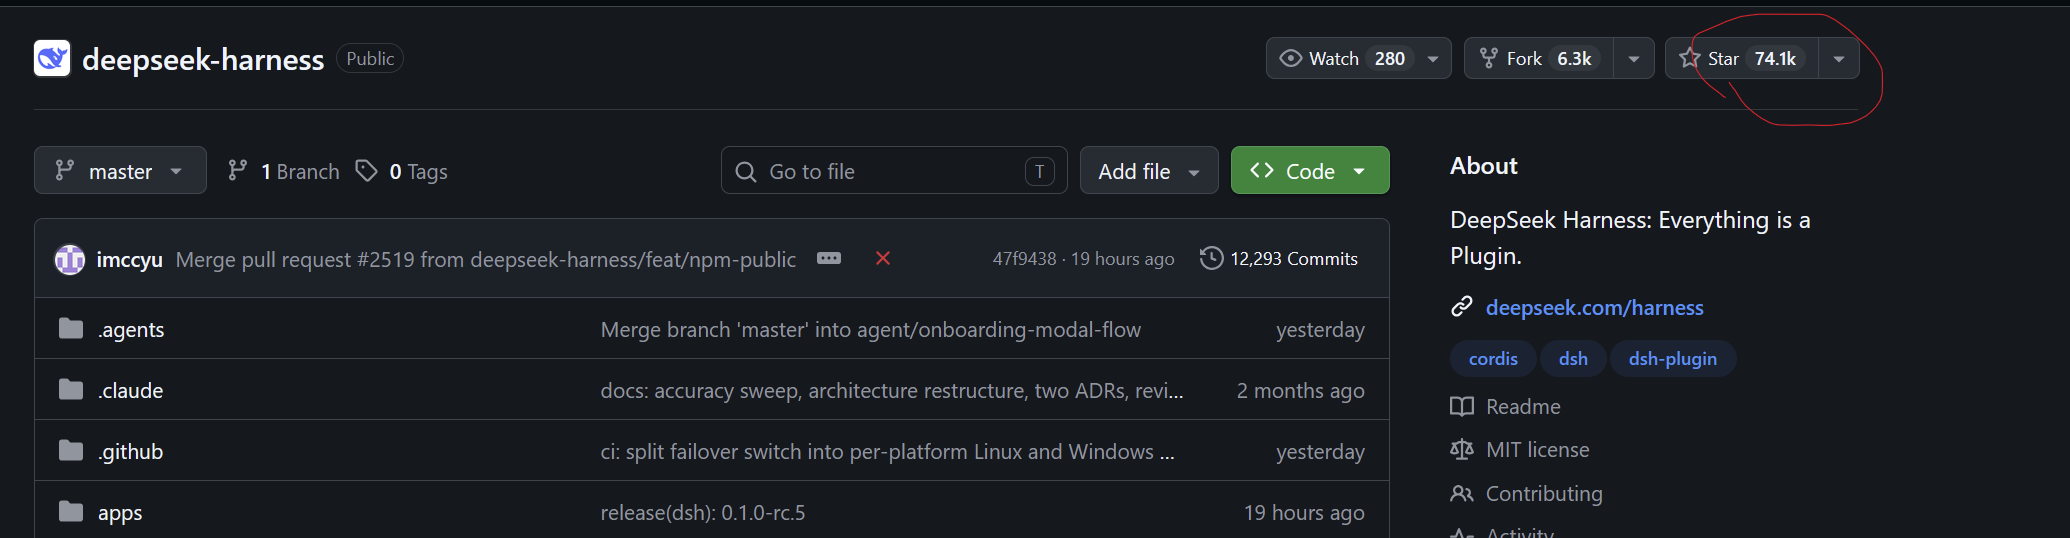View the 1 Branch link
Image resolution: width=2070 pixels, height=538 pixels.
pyautogui.click(x=284, y=171)
